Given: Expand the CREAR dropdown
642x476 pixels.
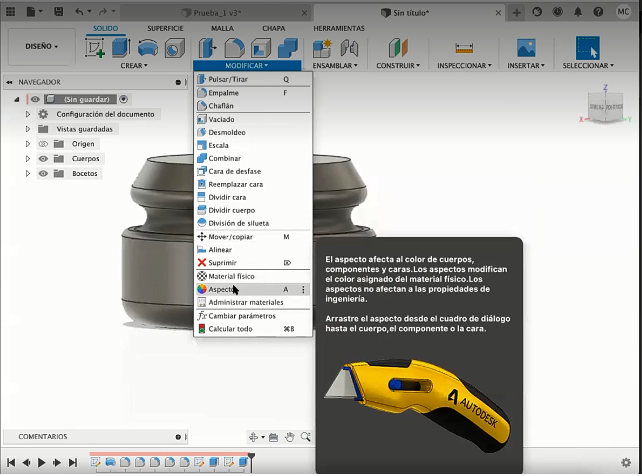Looking at the screenshot, I should (134, 65).
